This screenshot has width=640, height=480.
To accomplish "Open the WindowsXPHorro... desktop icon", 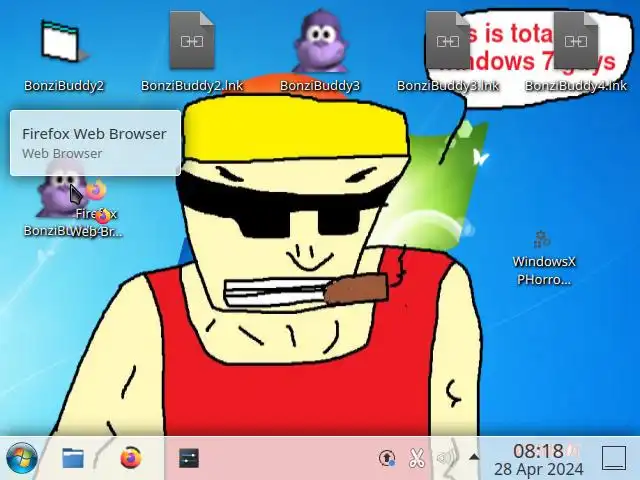I will click(543, 257).
